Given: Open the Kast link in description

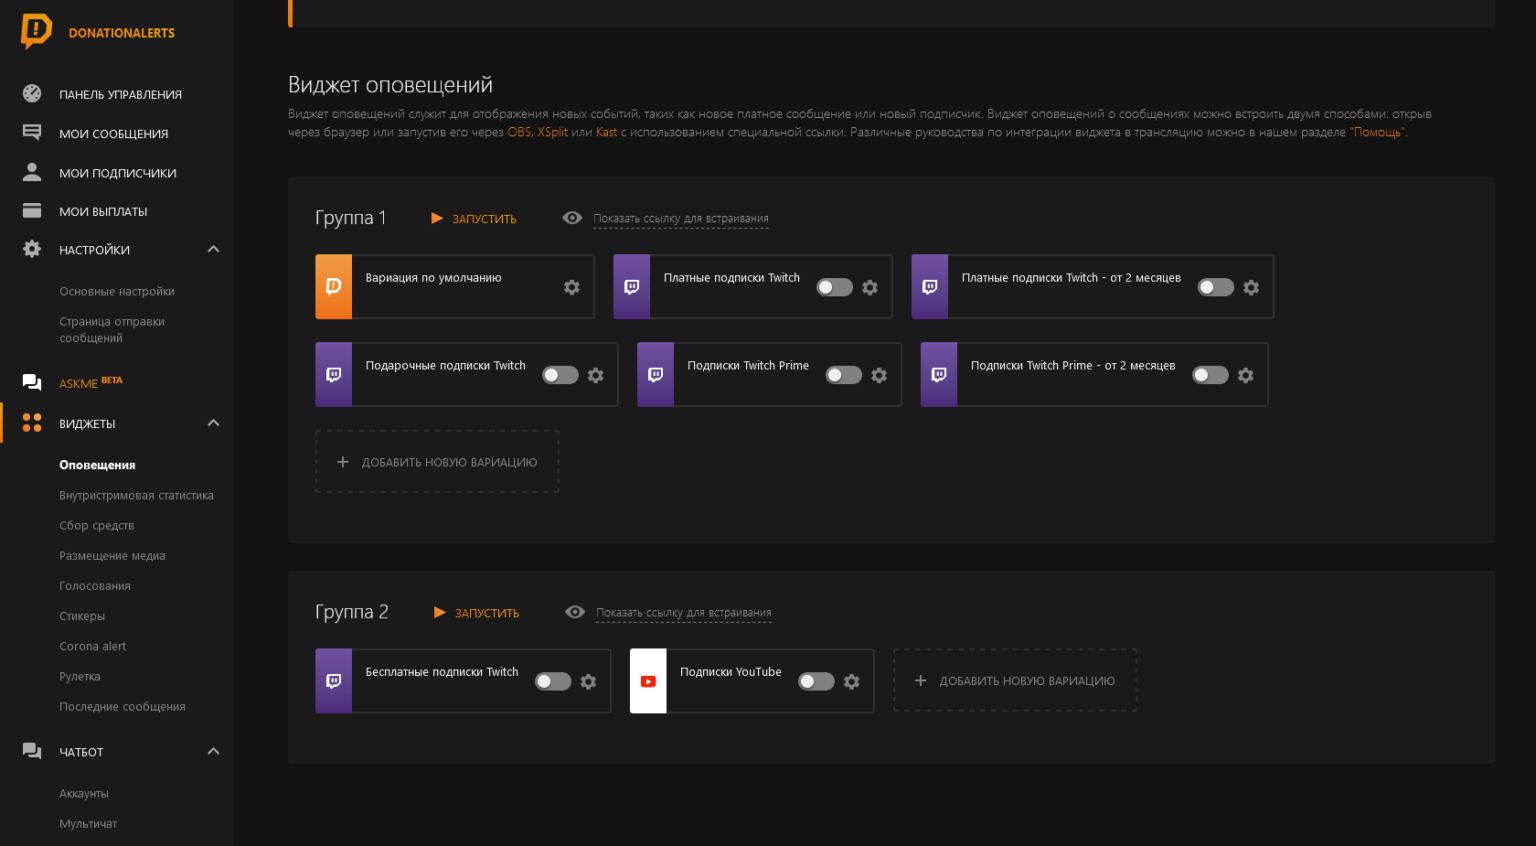Looking at the screenshot, I should tap(606, 132).
